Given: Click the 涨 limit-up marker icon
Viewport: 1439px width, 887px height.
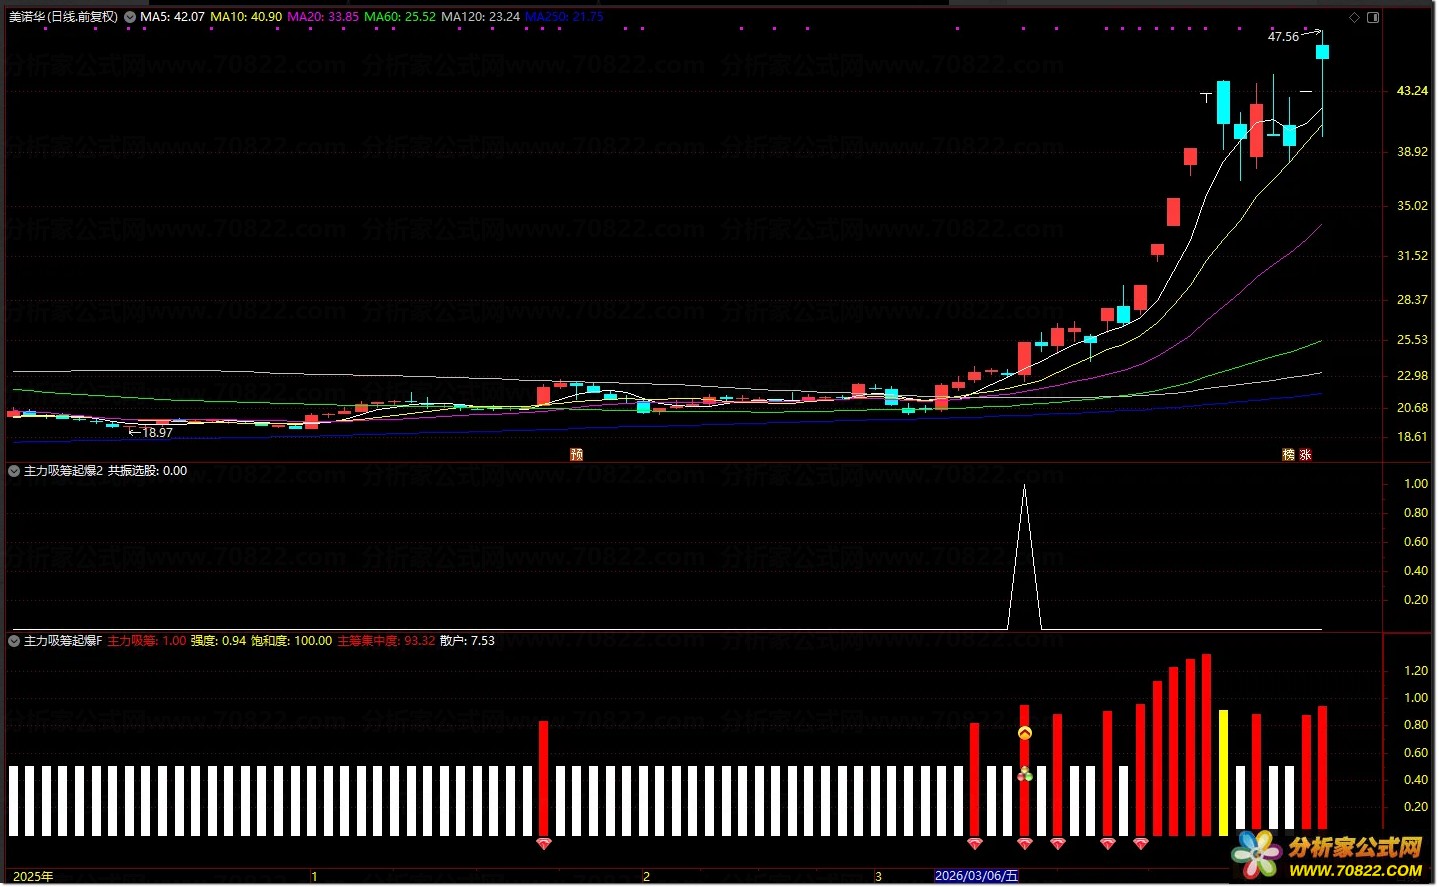Looking at the screenshot, I should (1305, 455).
